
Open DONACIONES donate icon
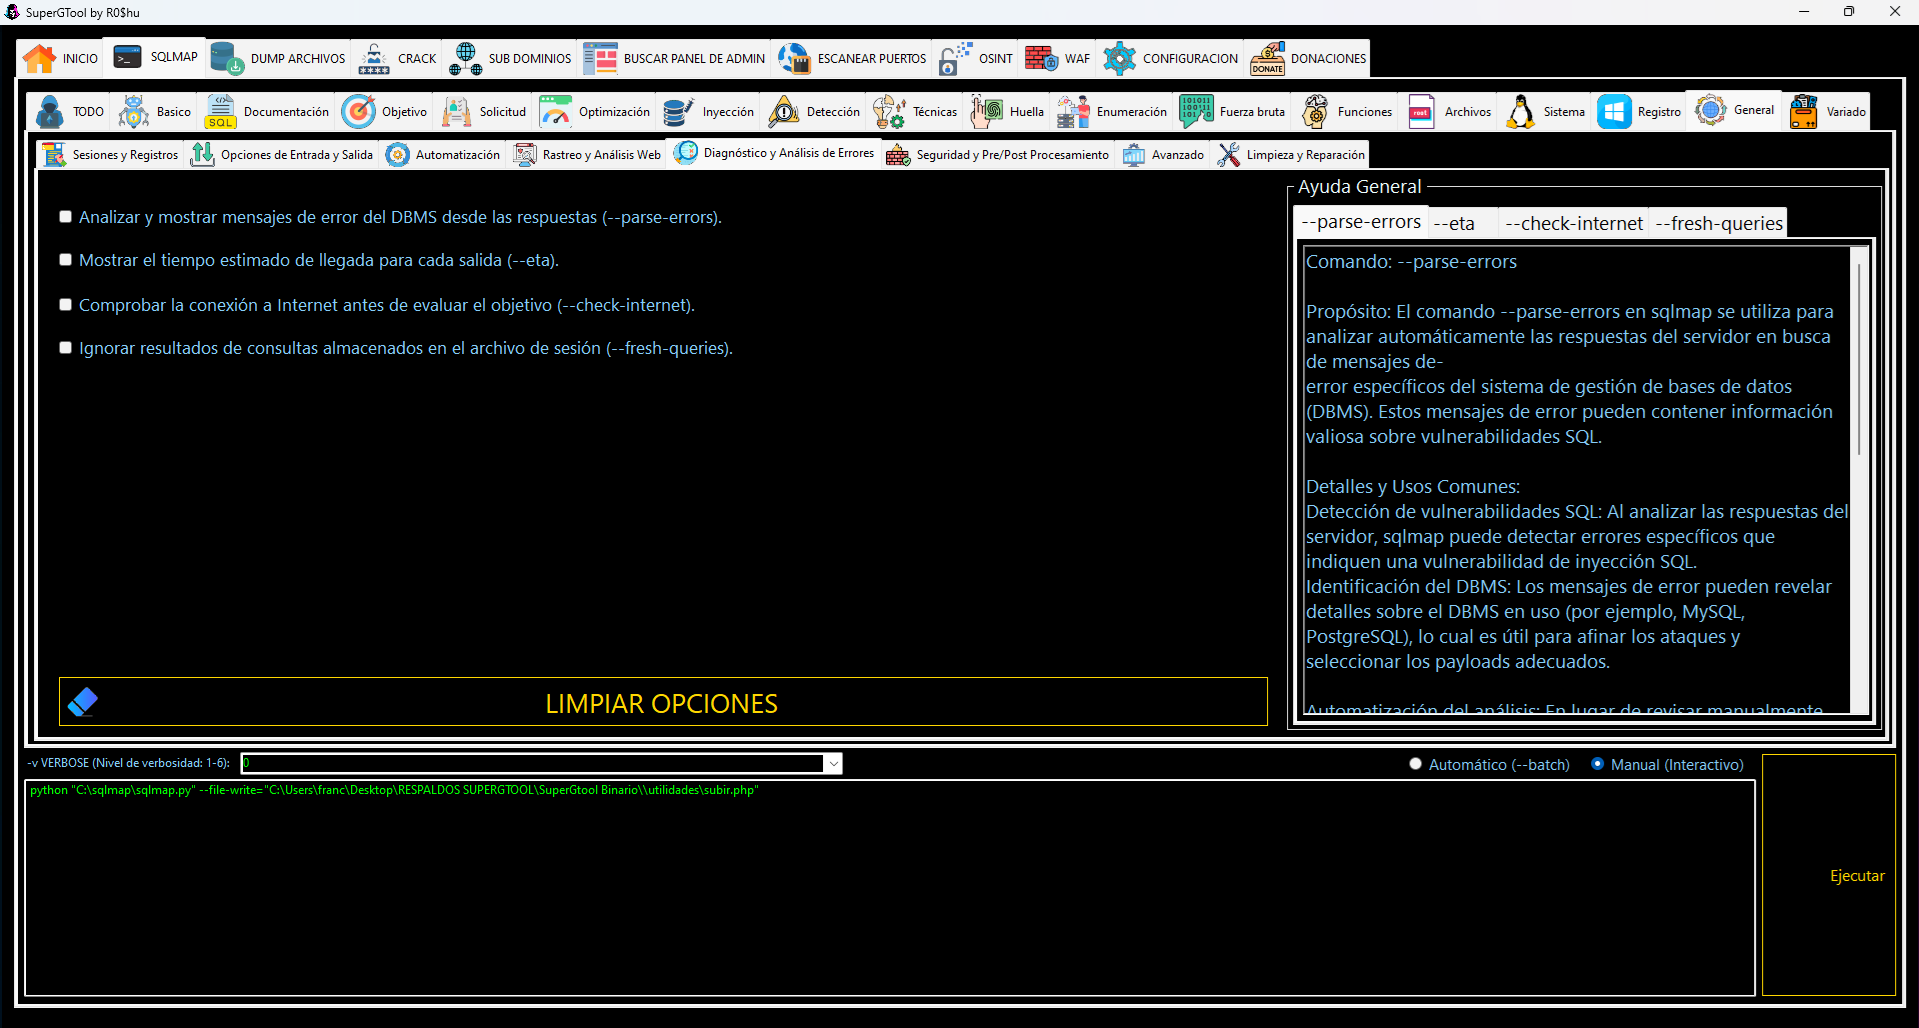coord(1268,59)
